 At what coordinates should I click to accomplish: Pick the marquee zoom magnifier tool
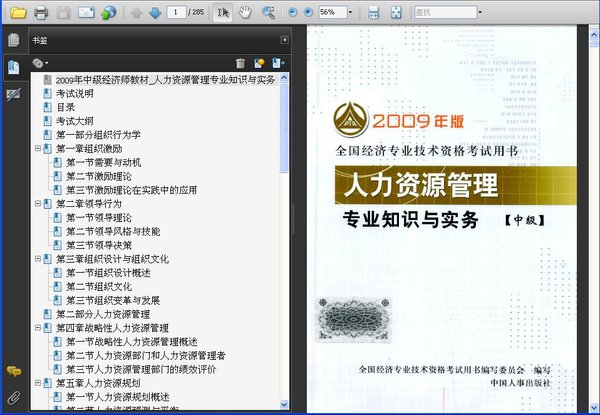268,13
